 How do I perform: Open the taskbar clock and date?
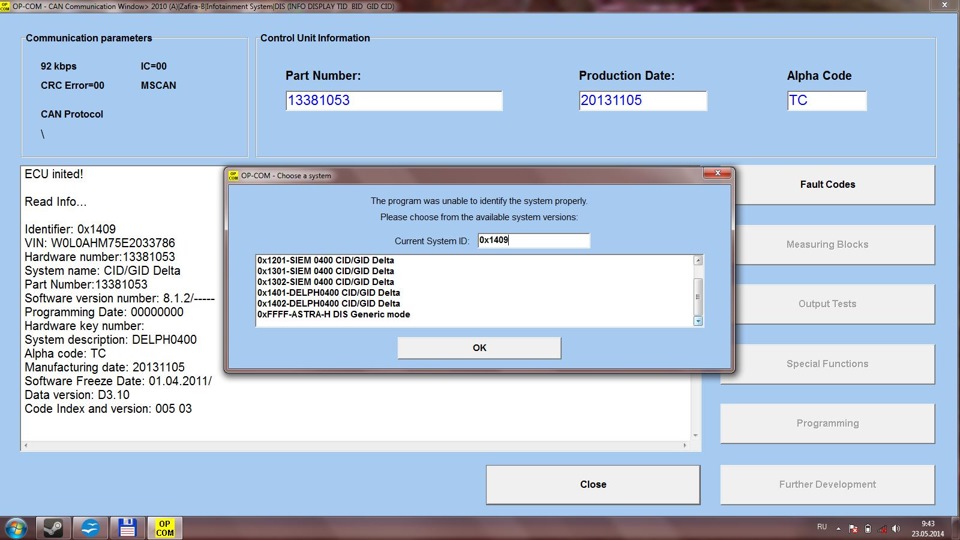[928, 528]
